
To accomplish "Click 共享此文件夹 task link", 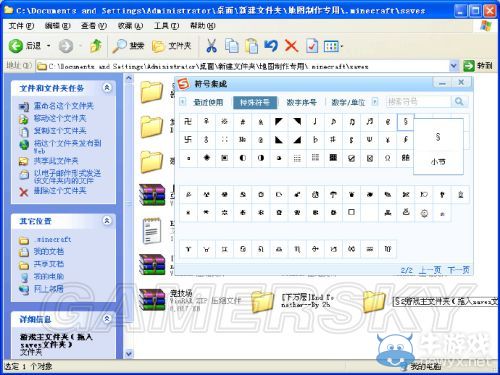I will click(x=56, y=161).
